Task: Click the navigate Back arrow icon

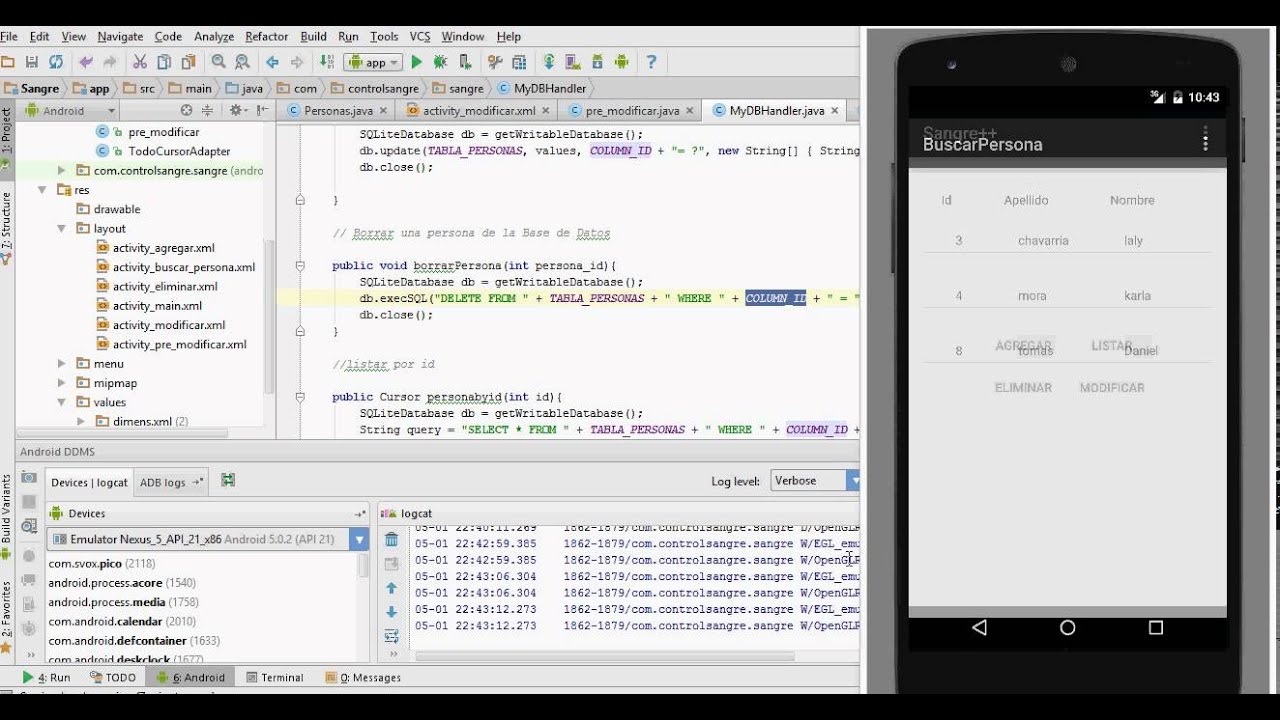Action: 272,62
